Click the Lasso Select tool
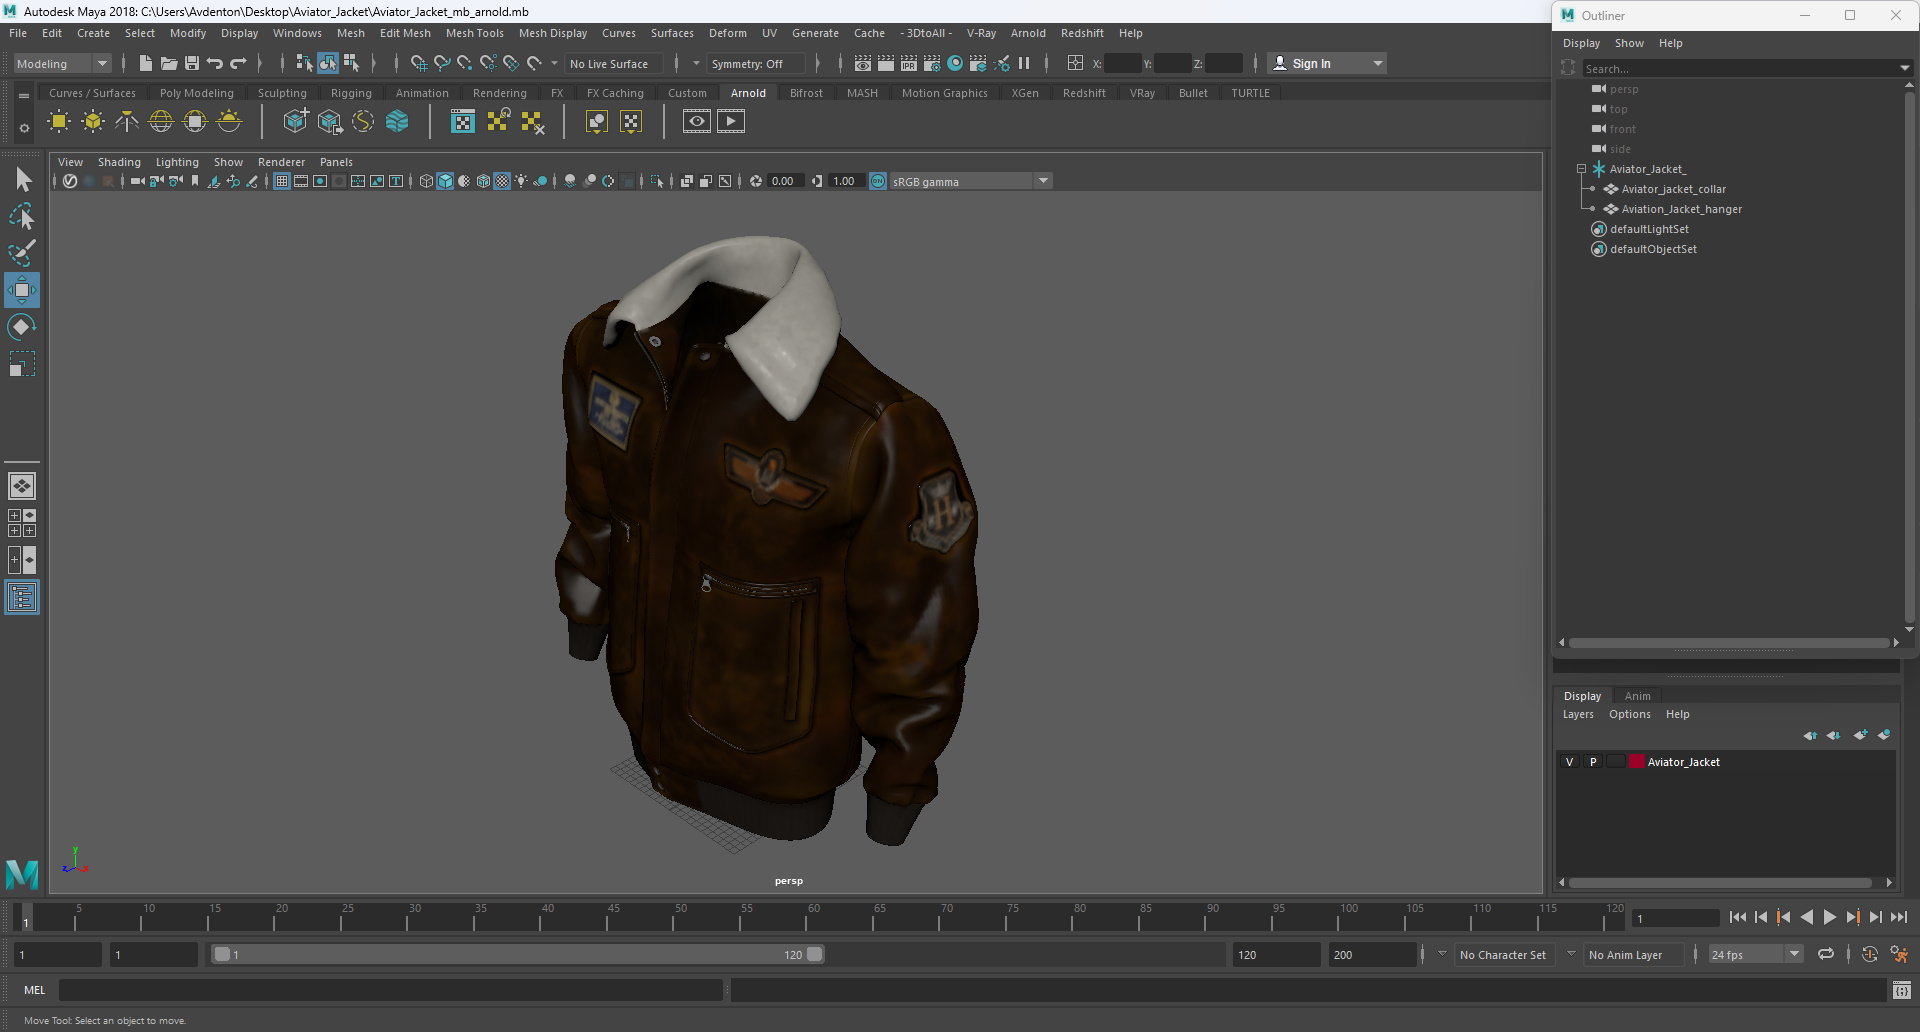 point(22,216)
